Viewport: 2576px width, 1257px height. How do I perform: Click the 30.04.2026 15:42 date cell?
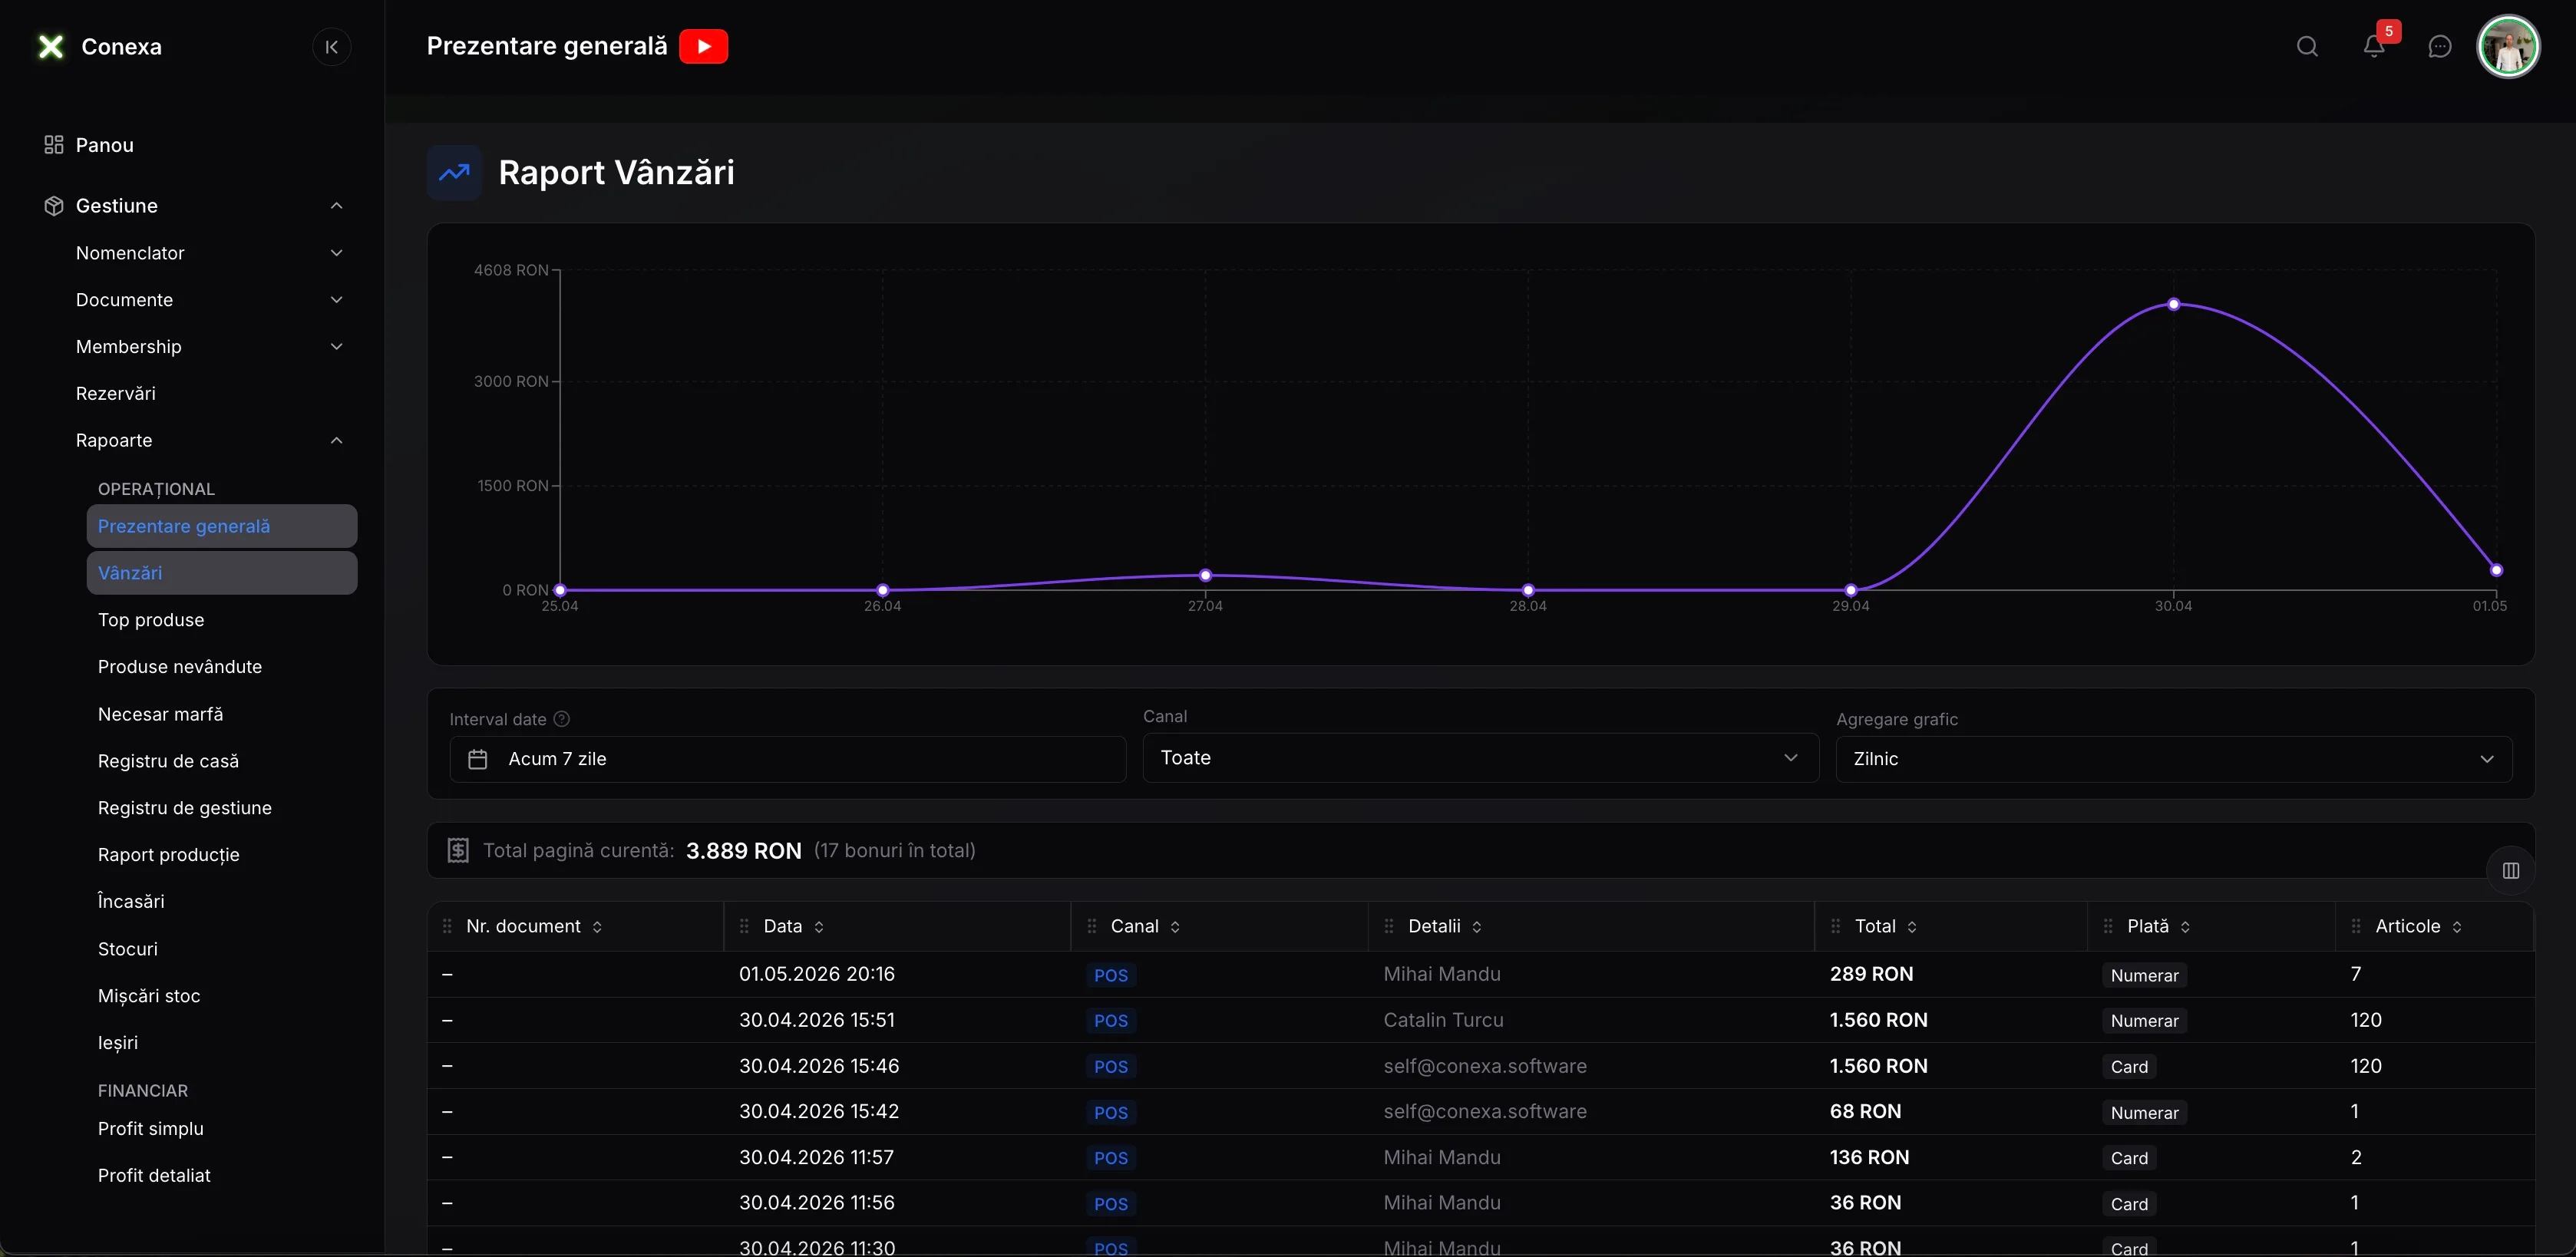(x=819, y=1111)
